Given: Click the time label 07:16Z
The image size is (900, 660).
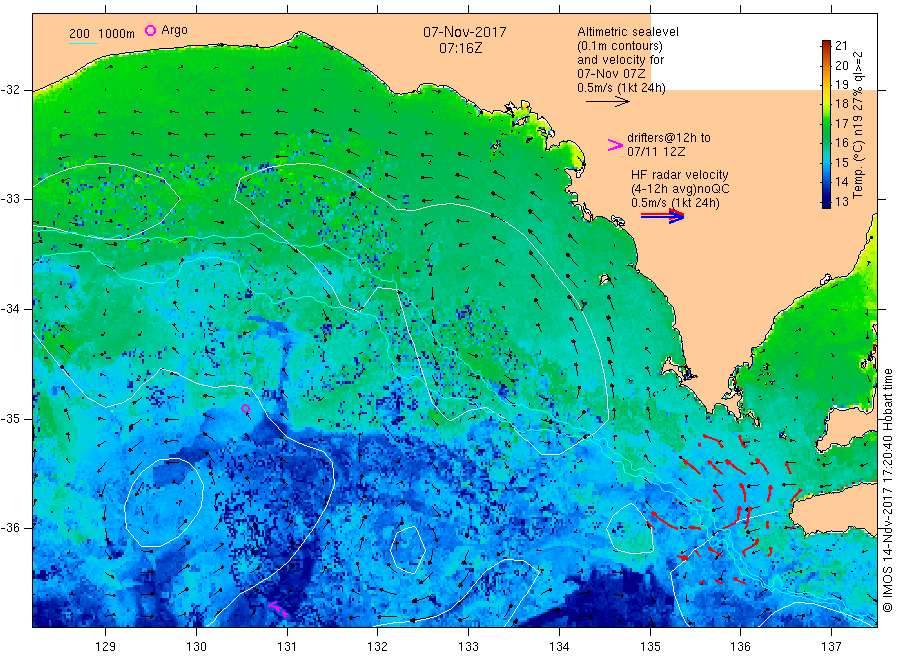Looking at the screenshot, I should coord(460,48).
